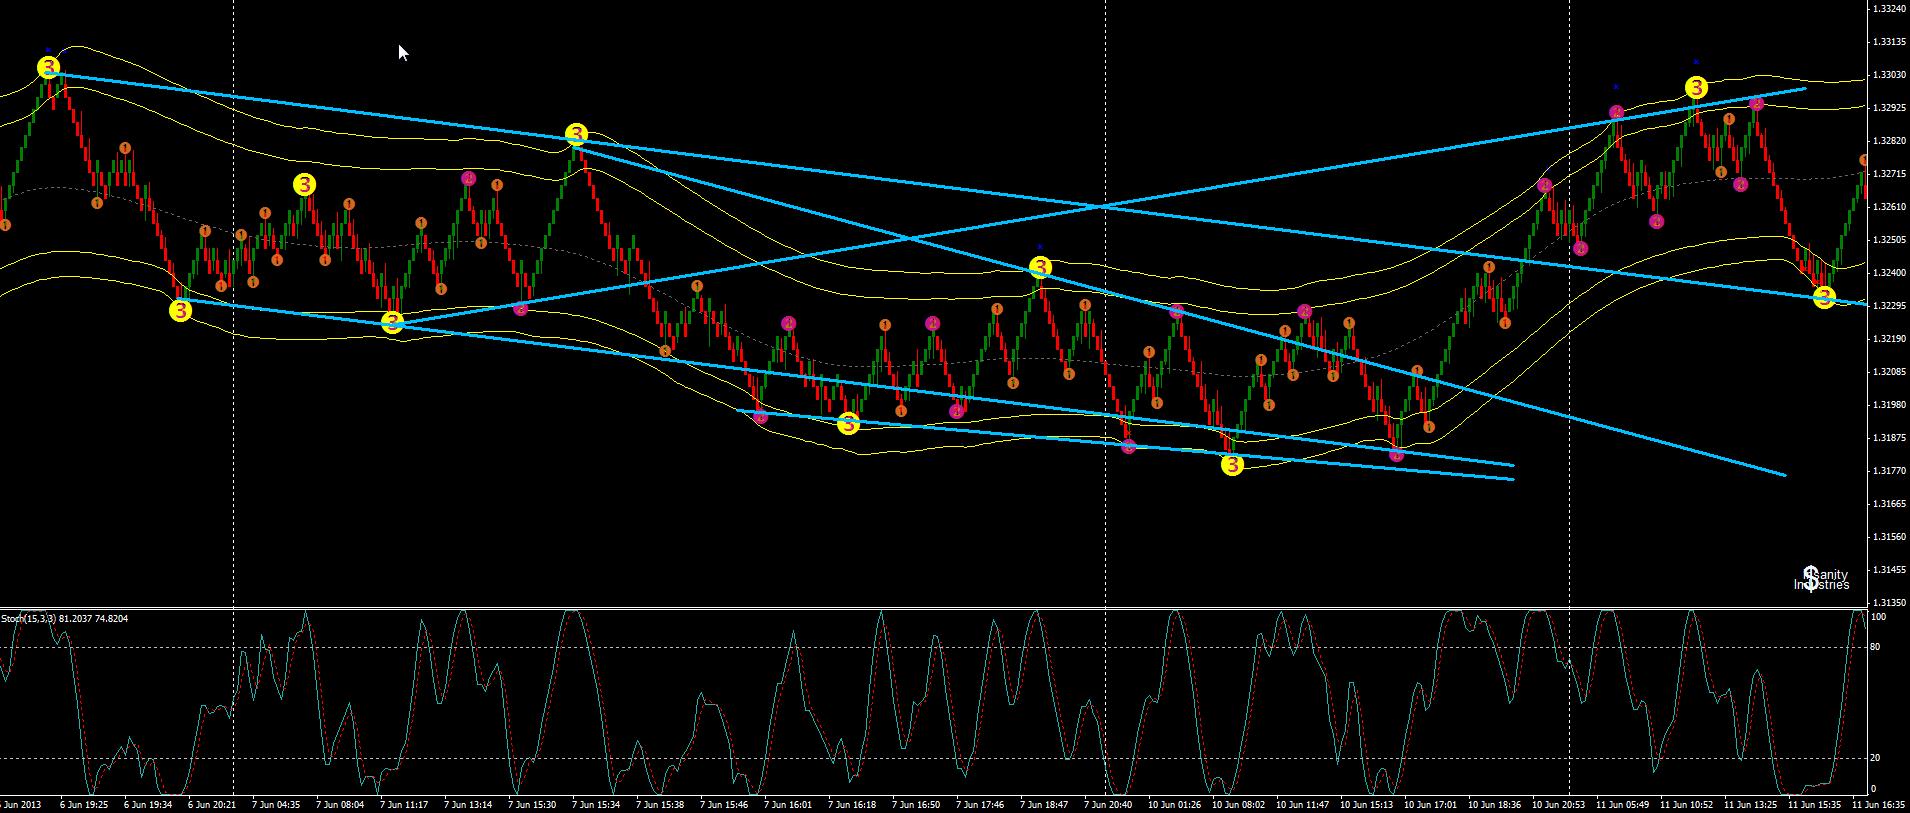Select the yellow 3 marker where the lower descending trendline starts
Image resolution: width=1910 pixels, height=813 pixels.
click(180, 310)
